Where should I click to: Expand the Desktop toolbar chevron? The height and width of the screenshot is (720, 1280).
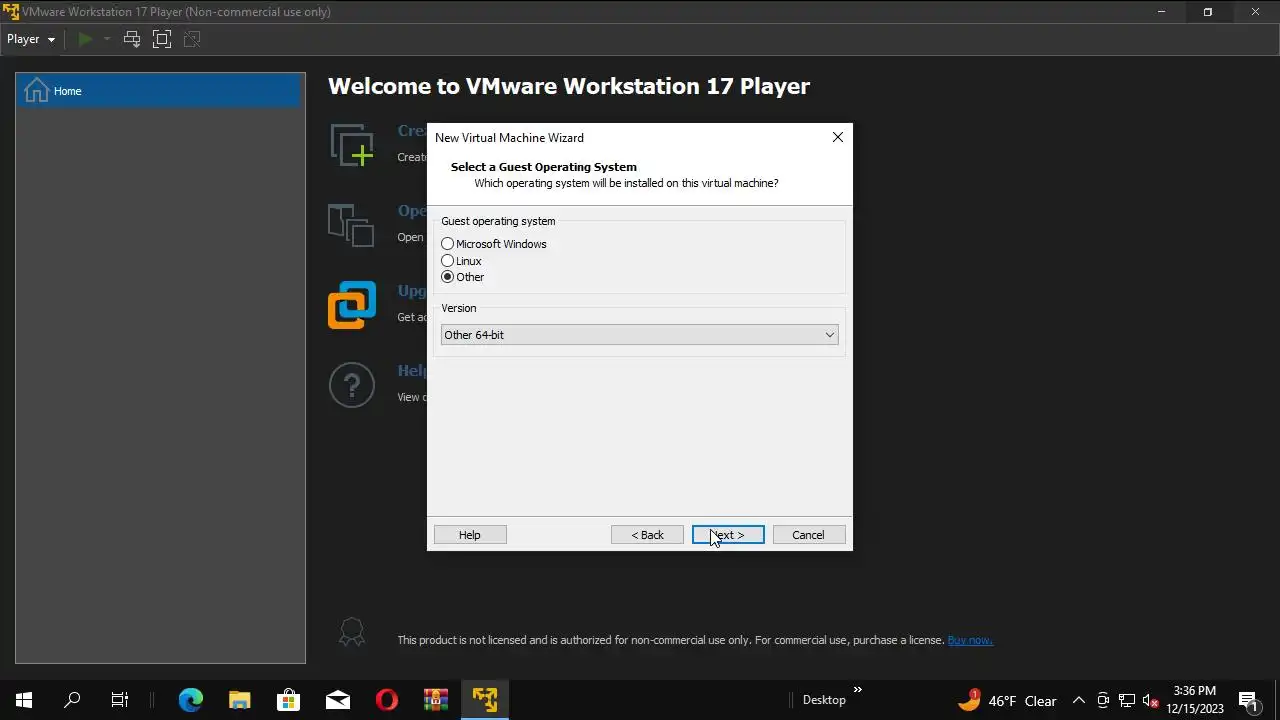(x=857, y=690)
